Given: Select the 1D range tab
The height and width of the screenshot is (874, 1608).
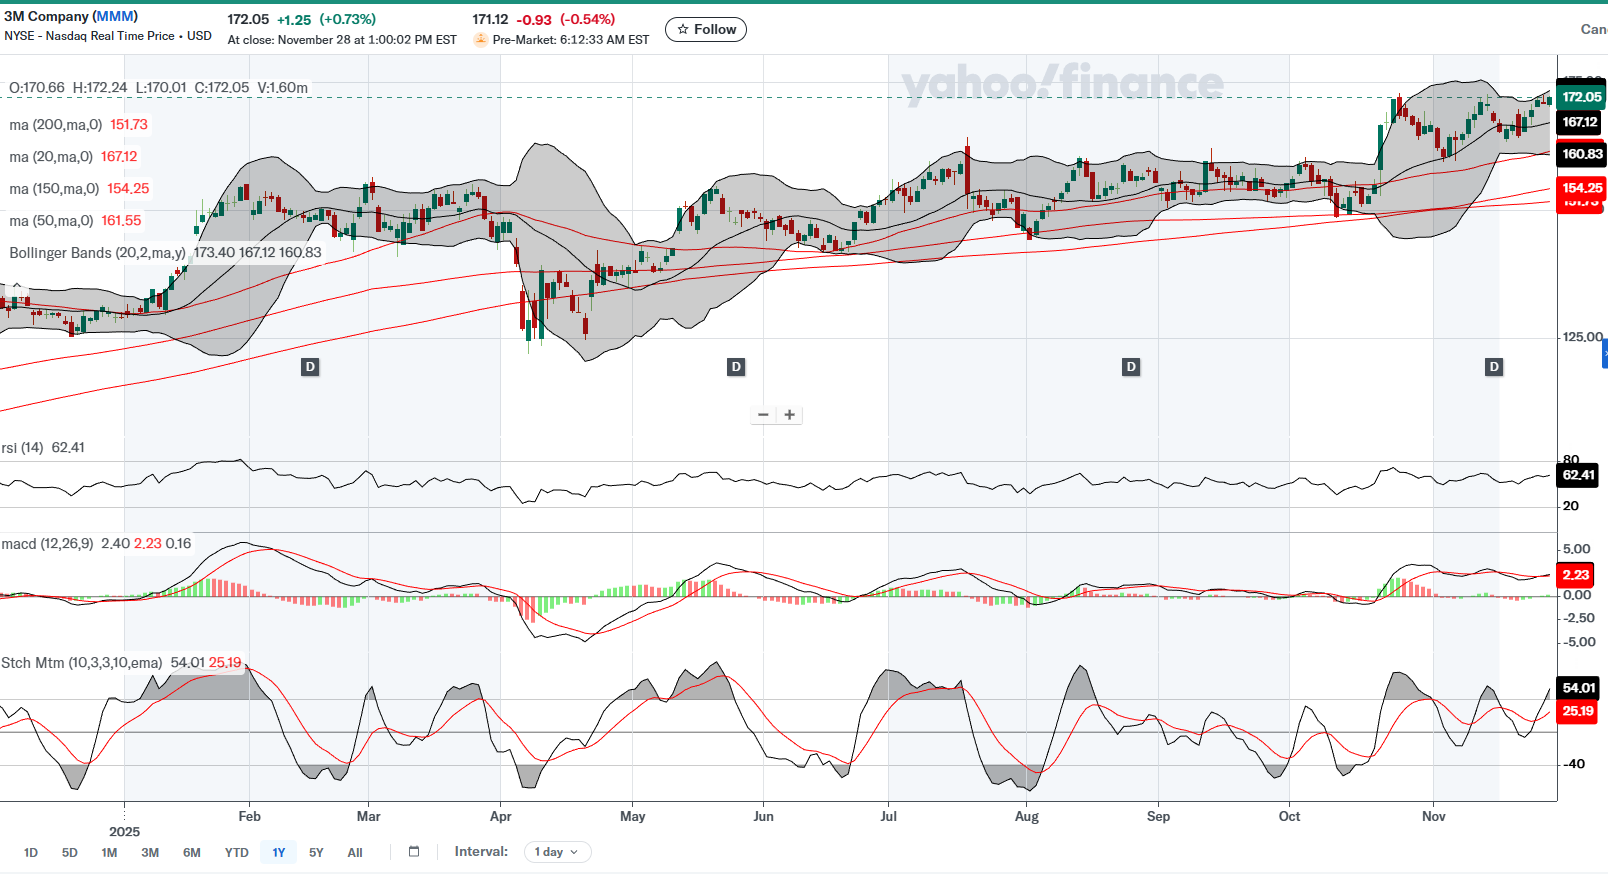Looking at the screenshot, I should (31, 853).
